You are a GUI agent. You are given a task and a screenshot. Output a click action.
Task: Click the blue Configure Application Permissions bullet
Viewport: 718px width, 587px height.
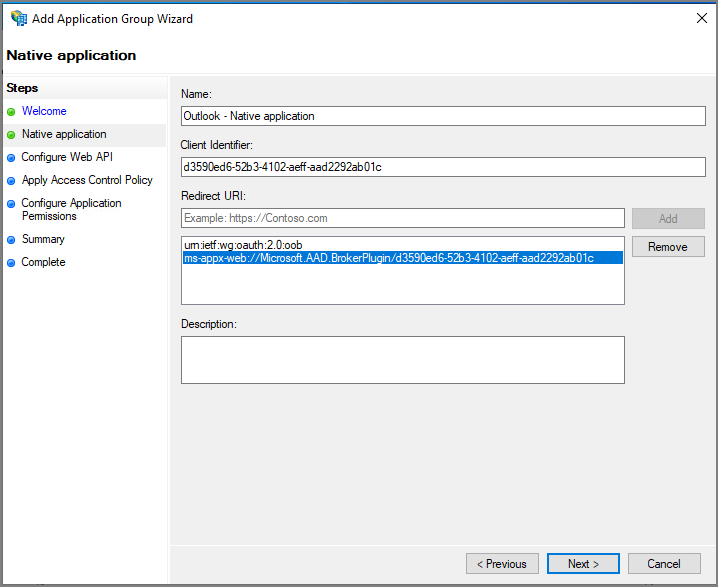pos(11,204)
